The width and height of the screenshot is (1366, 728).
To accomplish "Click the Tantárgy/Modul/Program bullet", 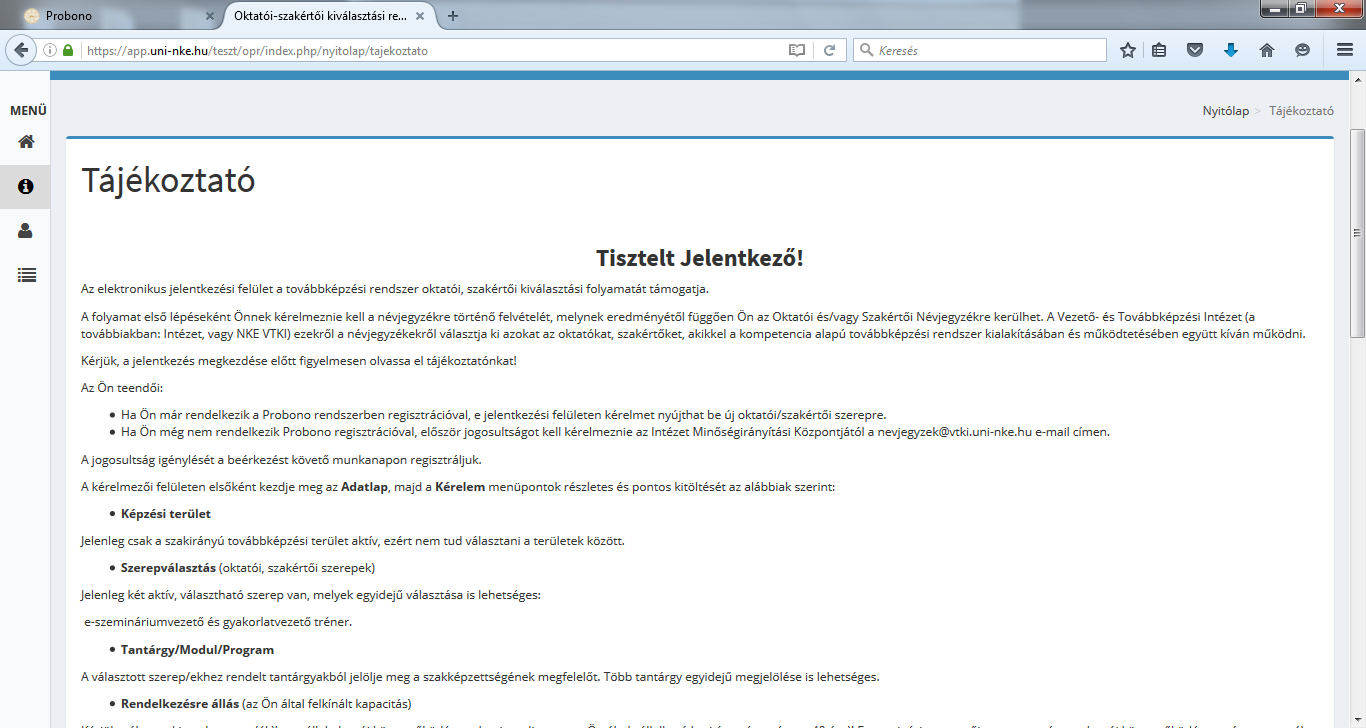I will coord(197,650).
